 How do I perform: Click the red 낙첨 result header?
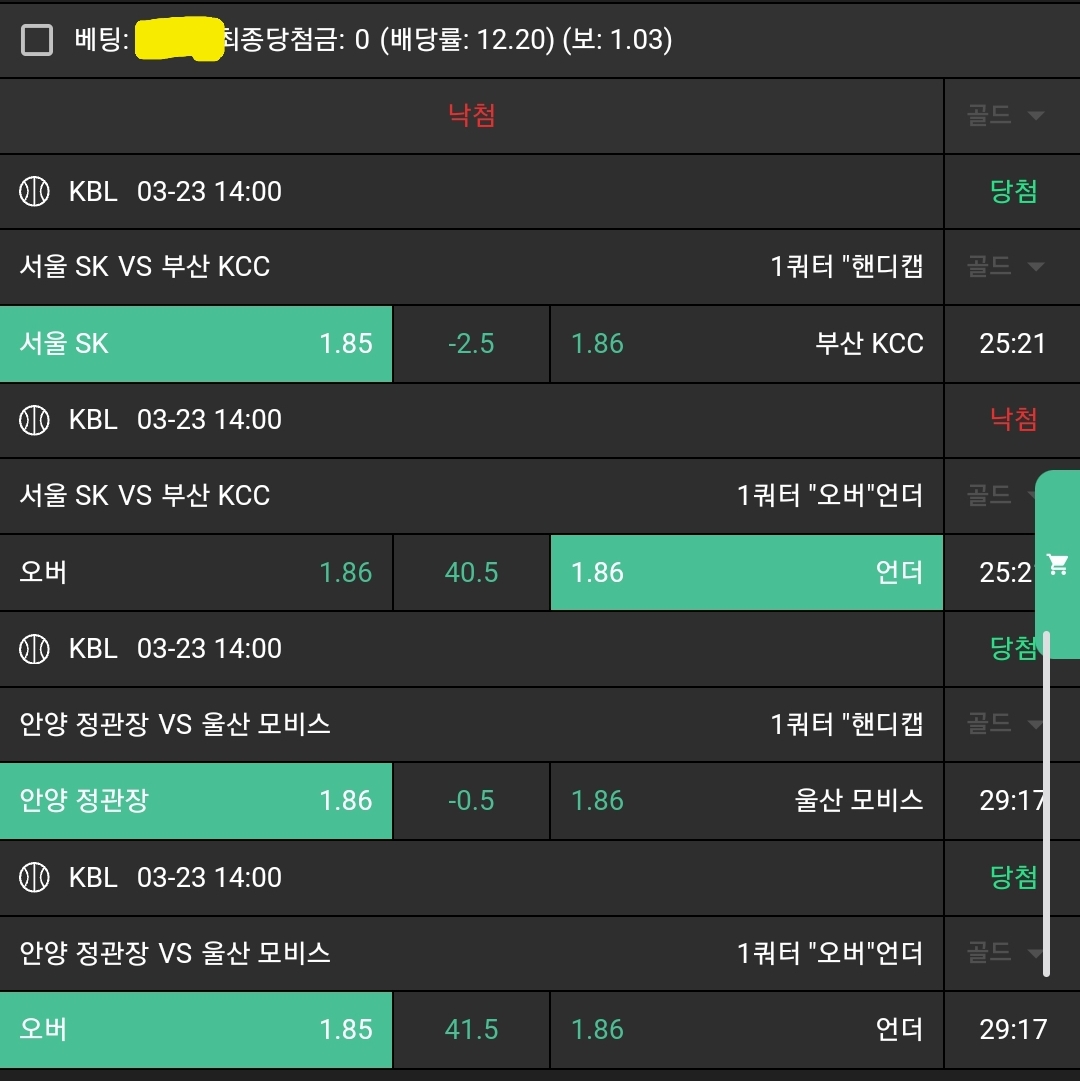472,116
